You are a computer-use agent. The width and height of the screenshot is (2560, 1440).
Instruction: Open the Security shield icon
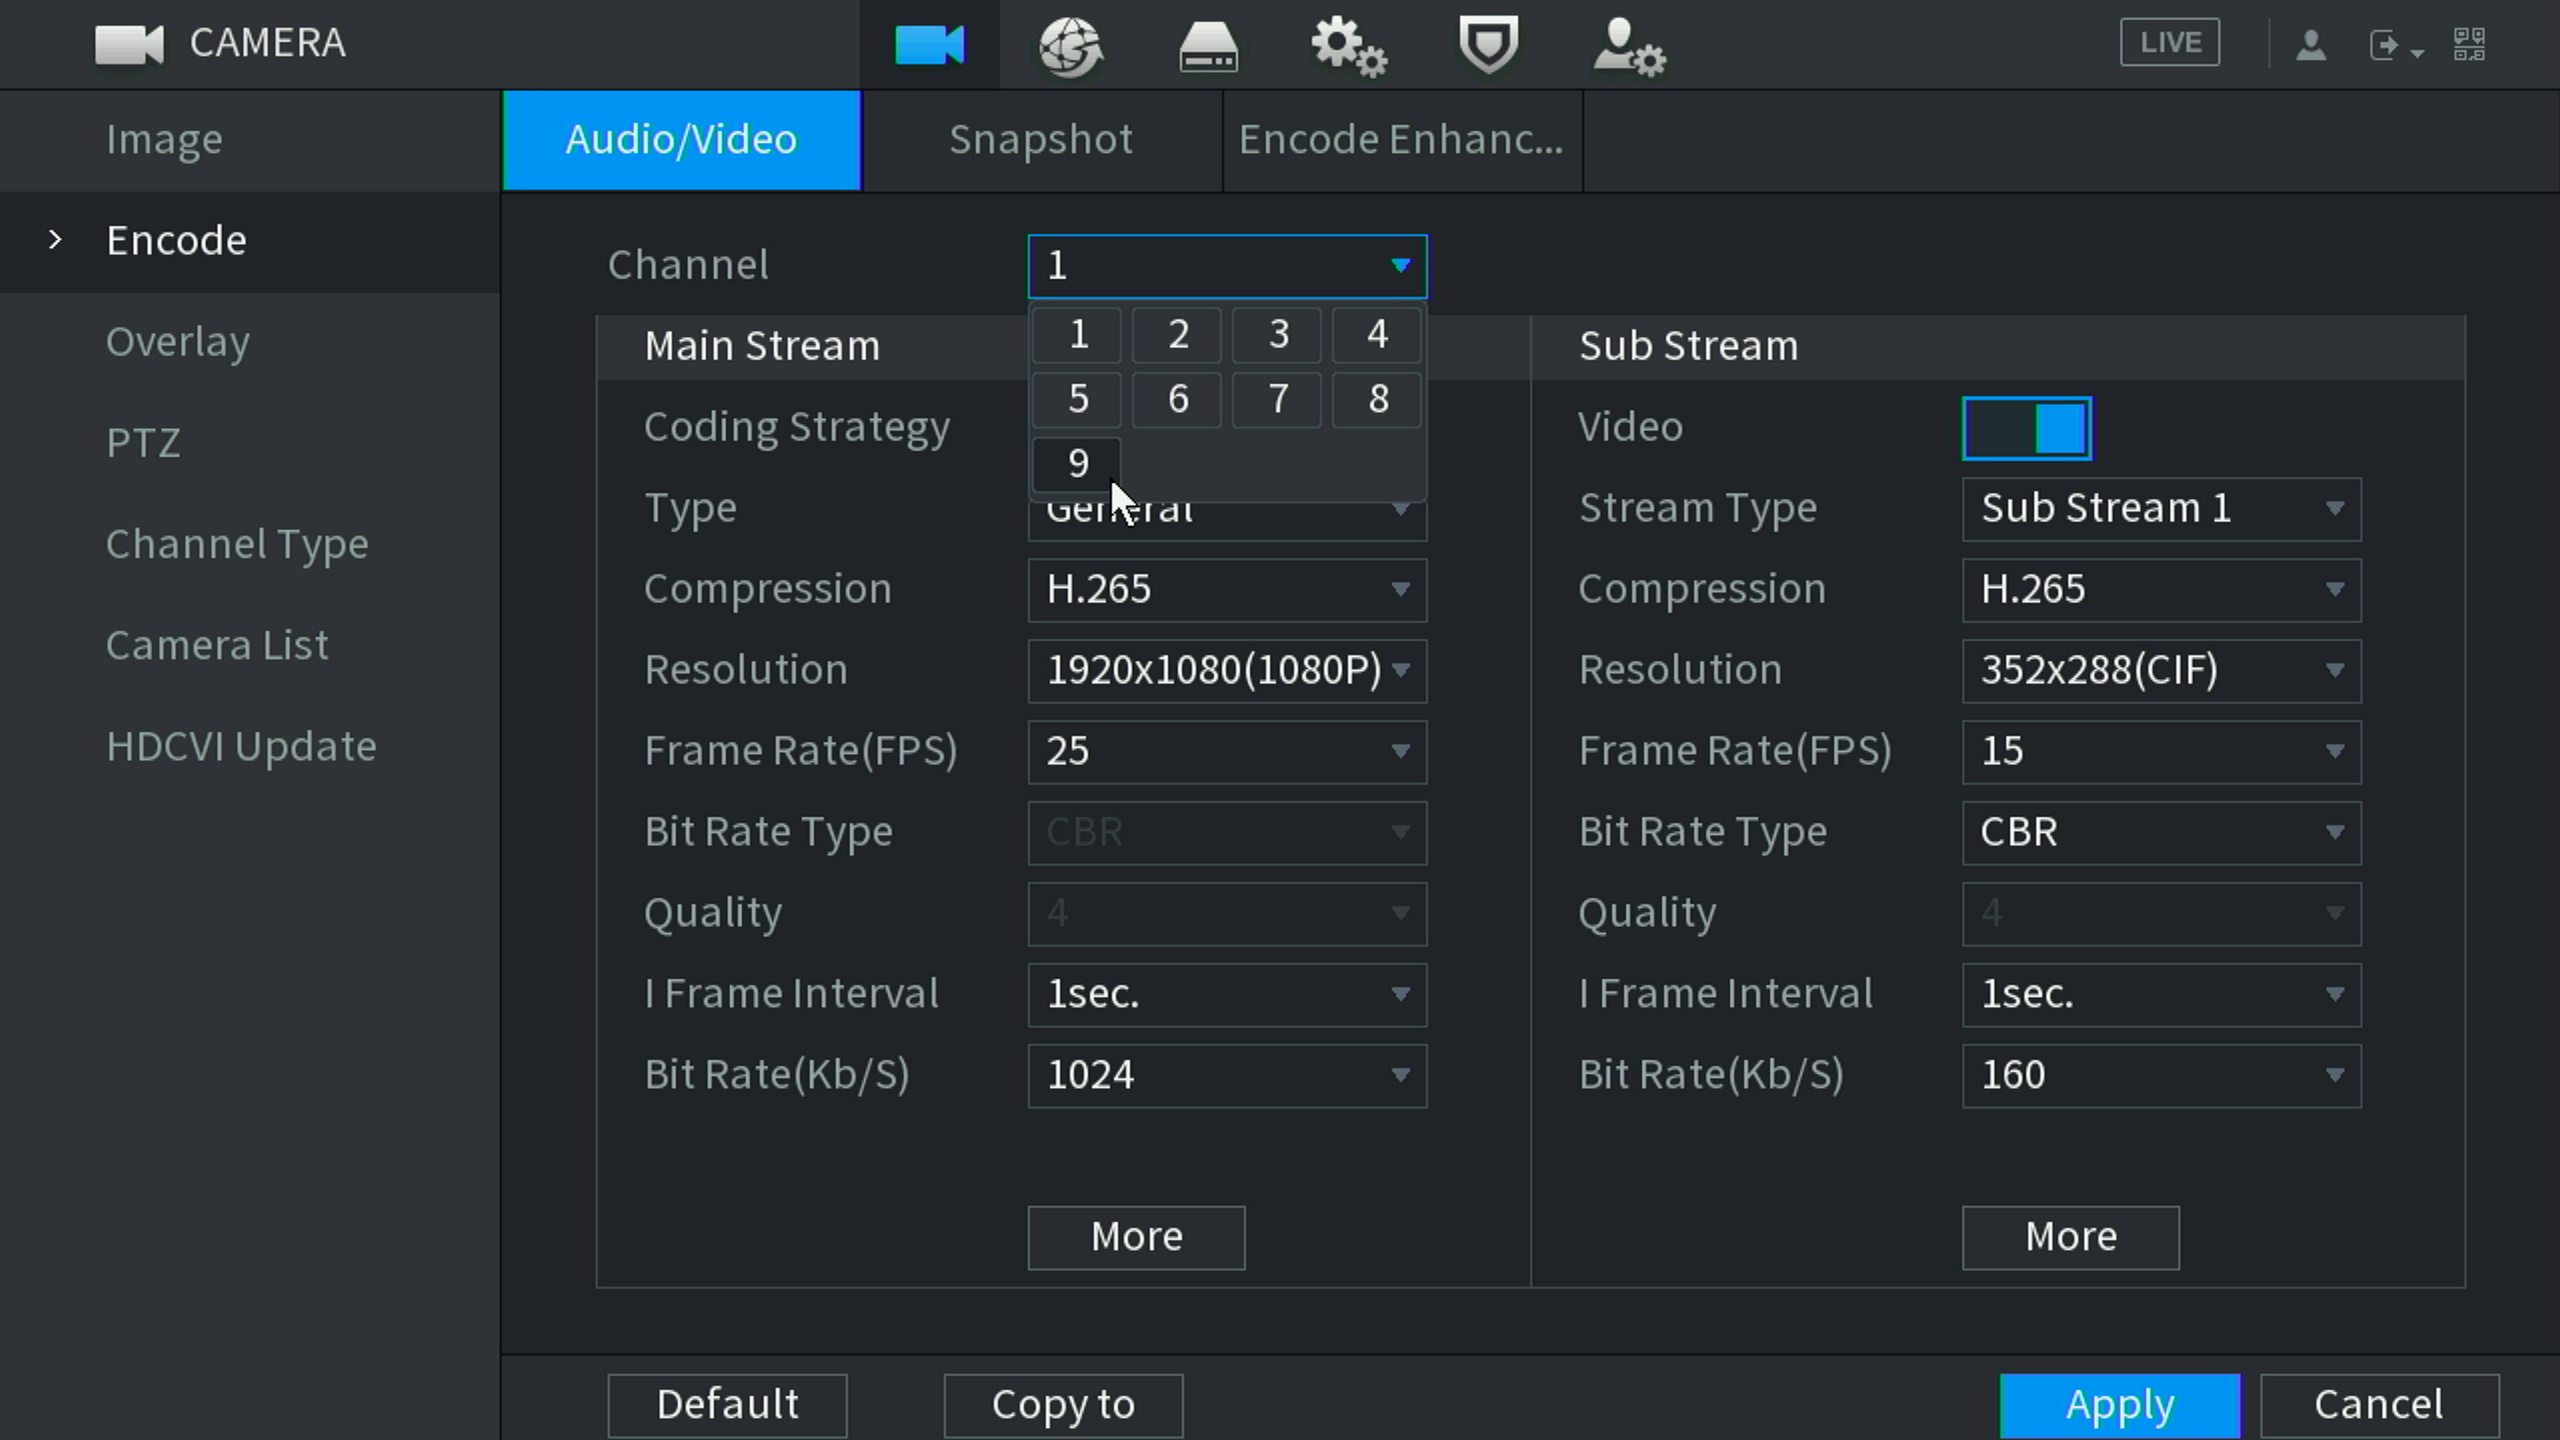pos(1488,45)
